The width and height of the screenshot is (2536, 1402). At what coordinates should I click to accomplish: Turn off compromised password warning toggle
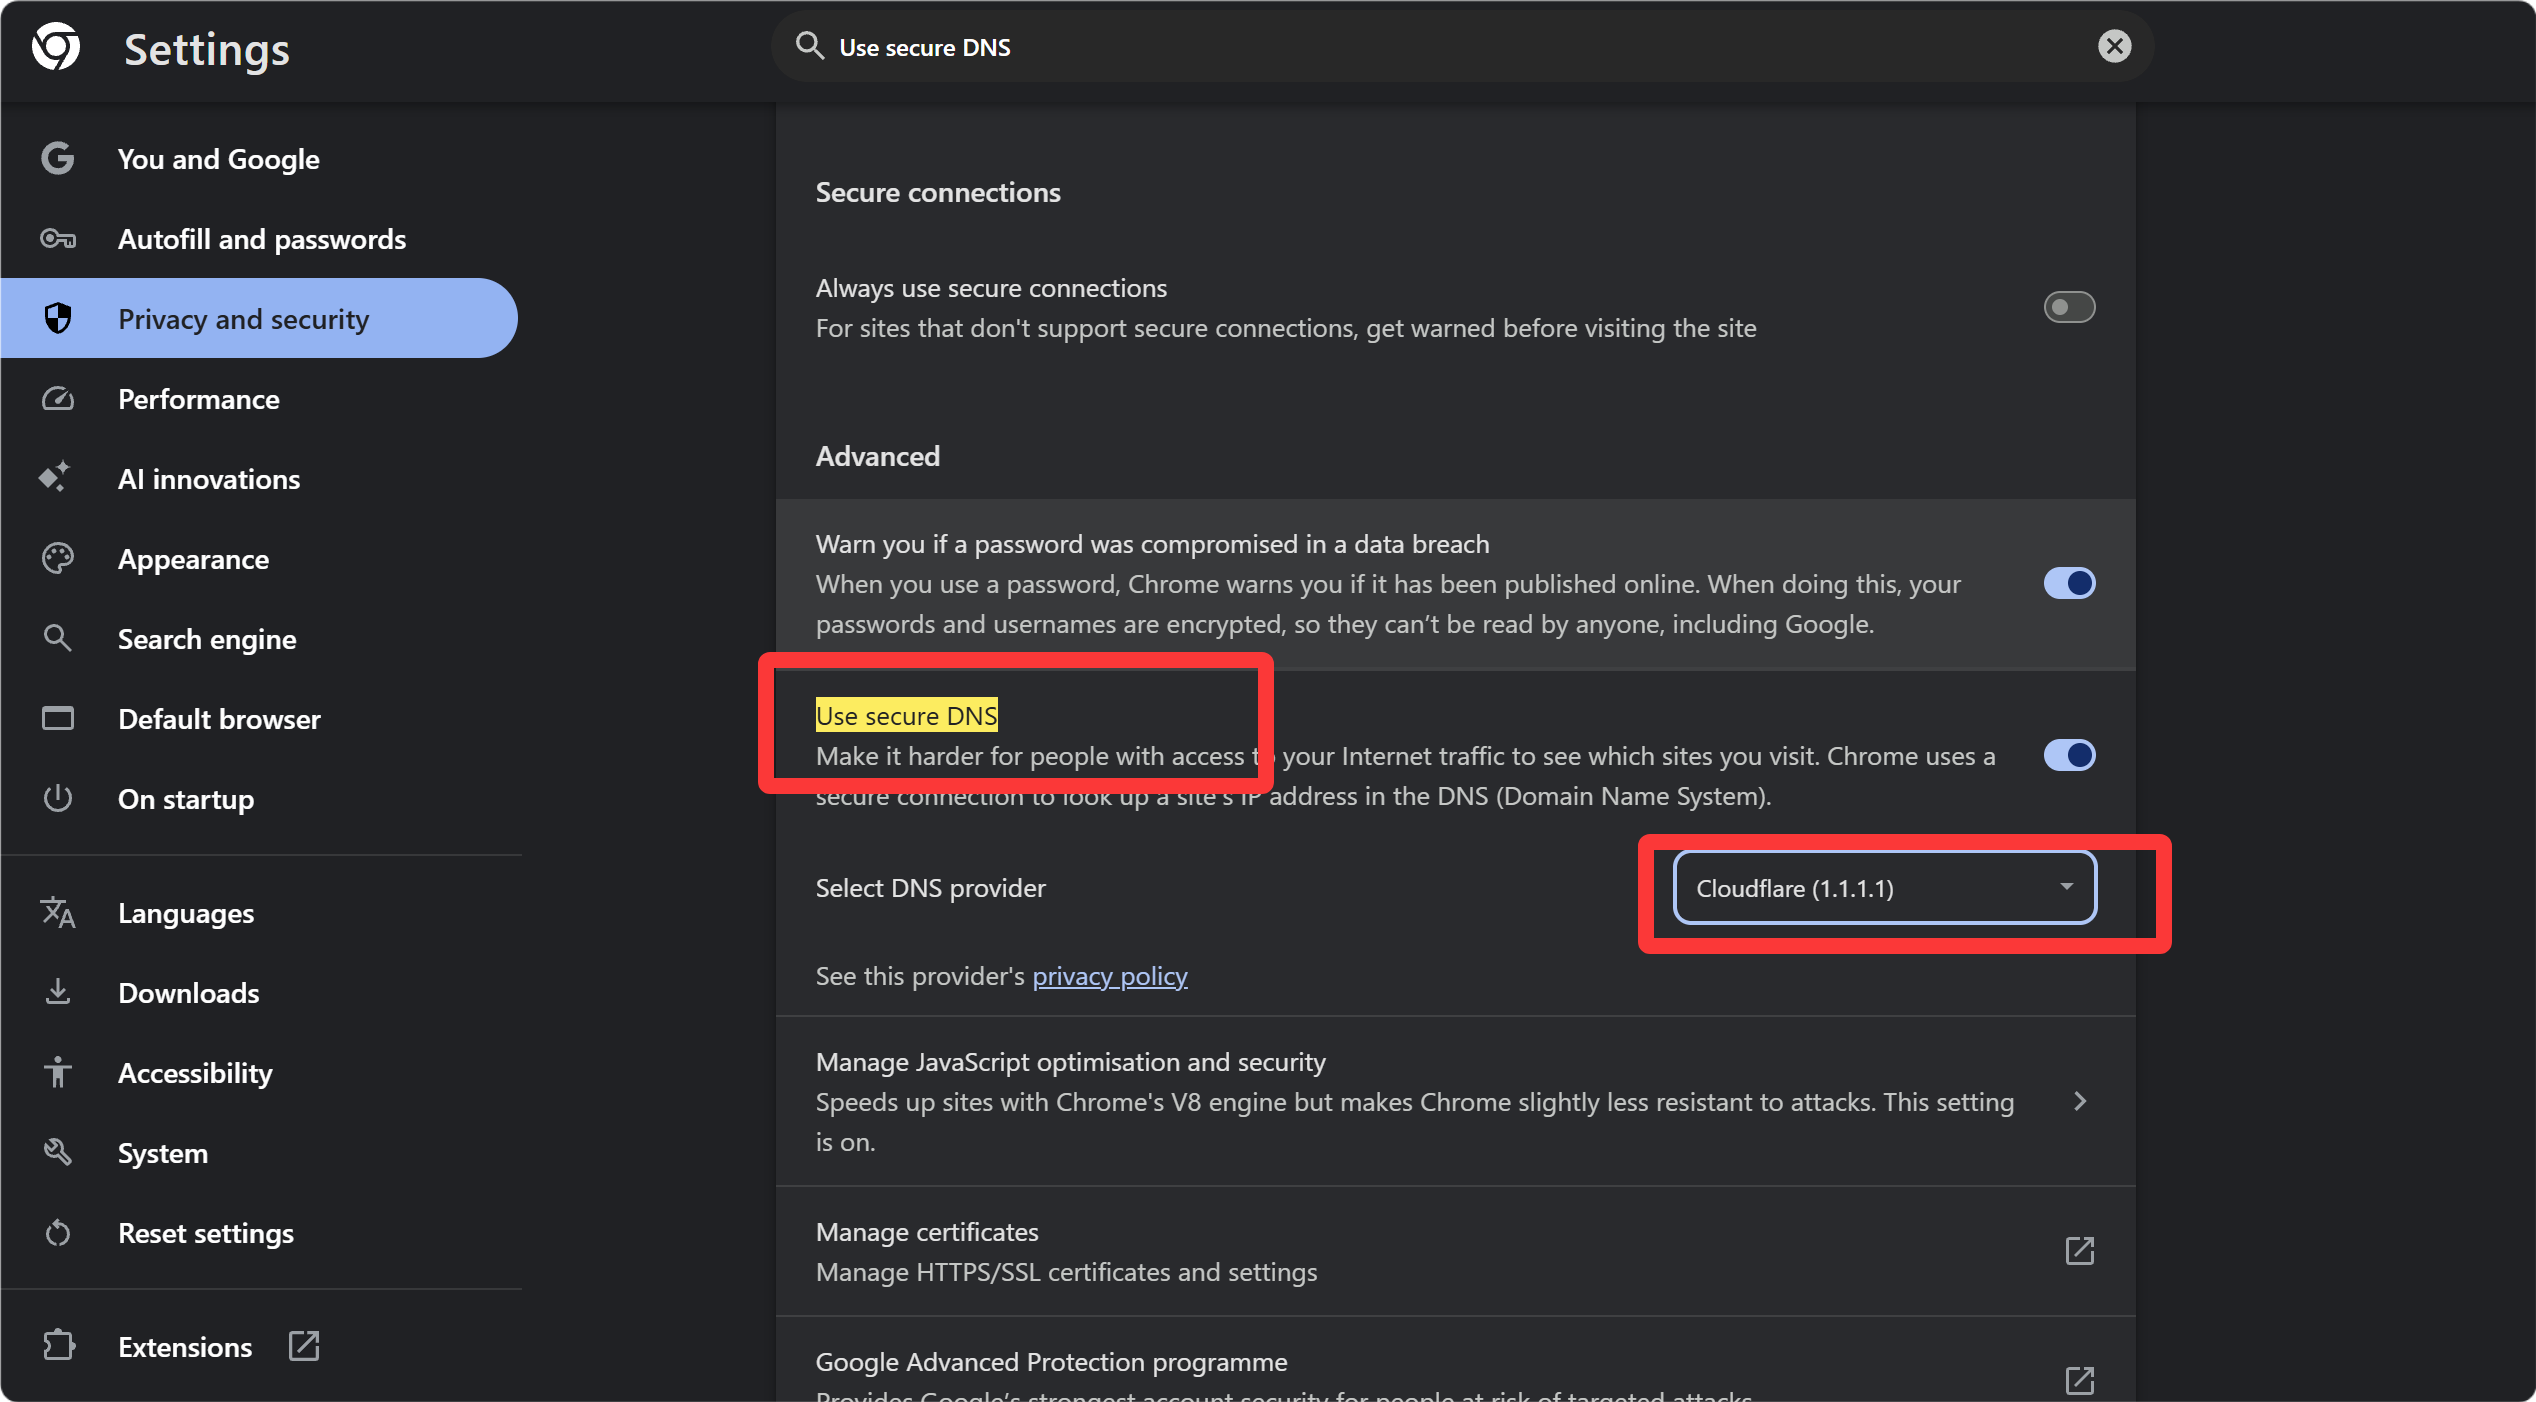click(2069, 583)
